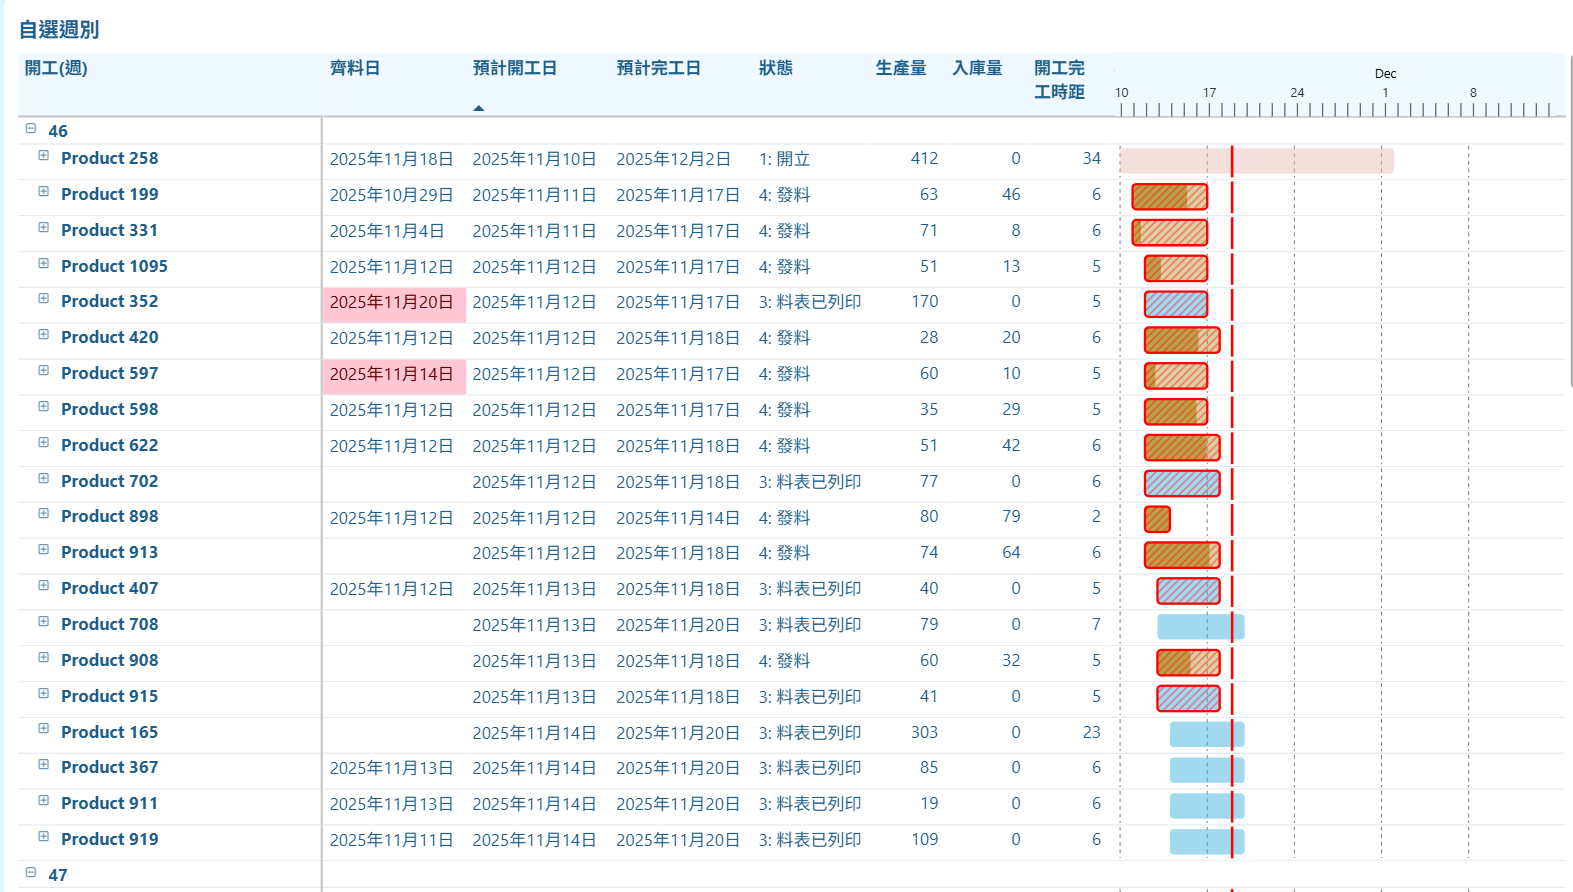Expand the Product 919 row
This screenshot has height=892, width=1573.
point(44,837)
